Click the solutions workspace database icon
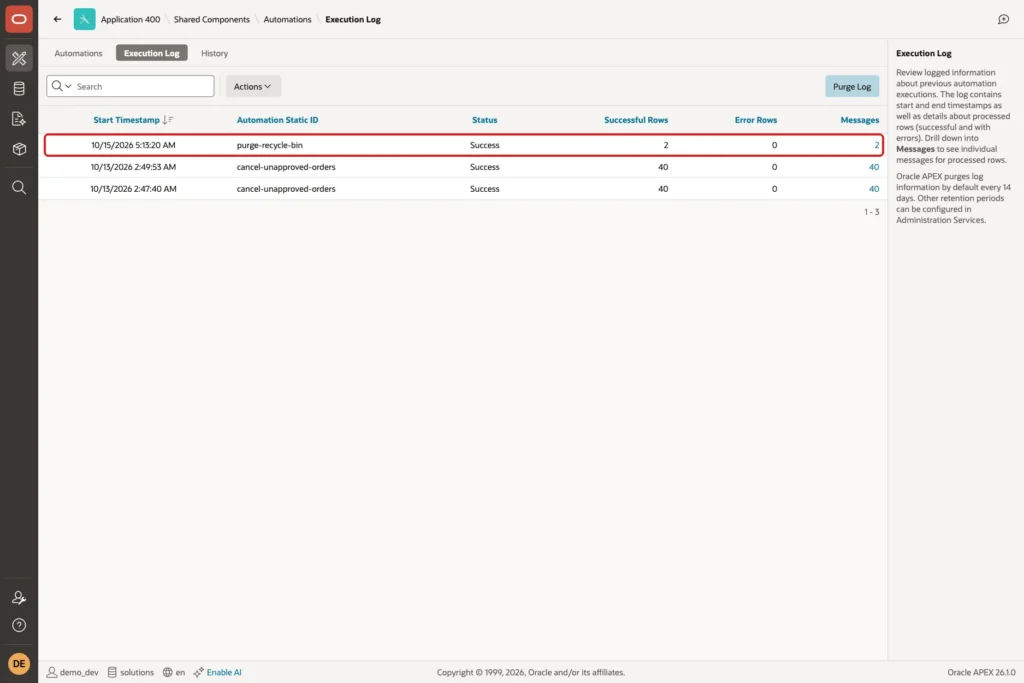 pyautogui.click(x=112, y=672)
